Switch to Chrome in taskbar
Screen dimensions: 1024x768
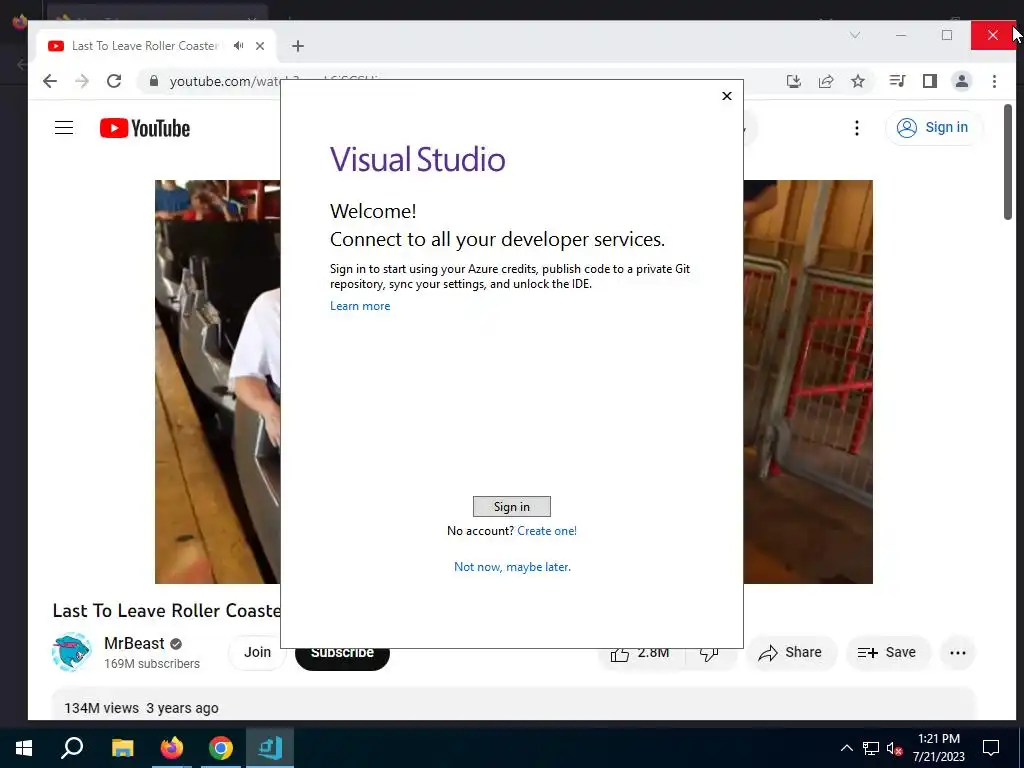tap(221, 748)
